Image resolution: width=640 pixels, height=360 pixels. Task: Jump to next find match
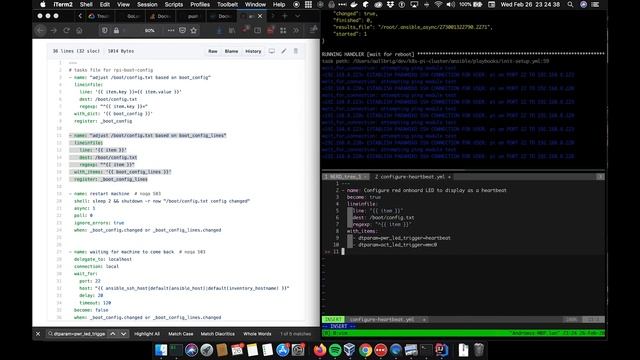pos(123,334)
